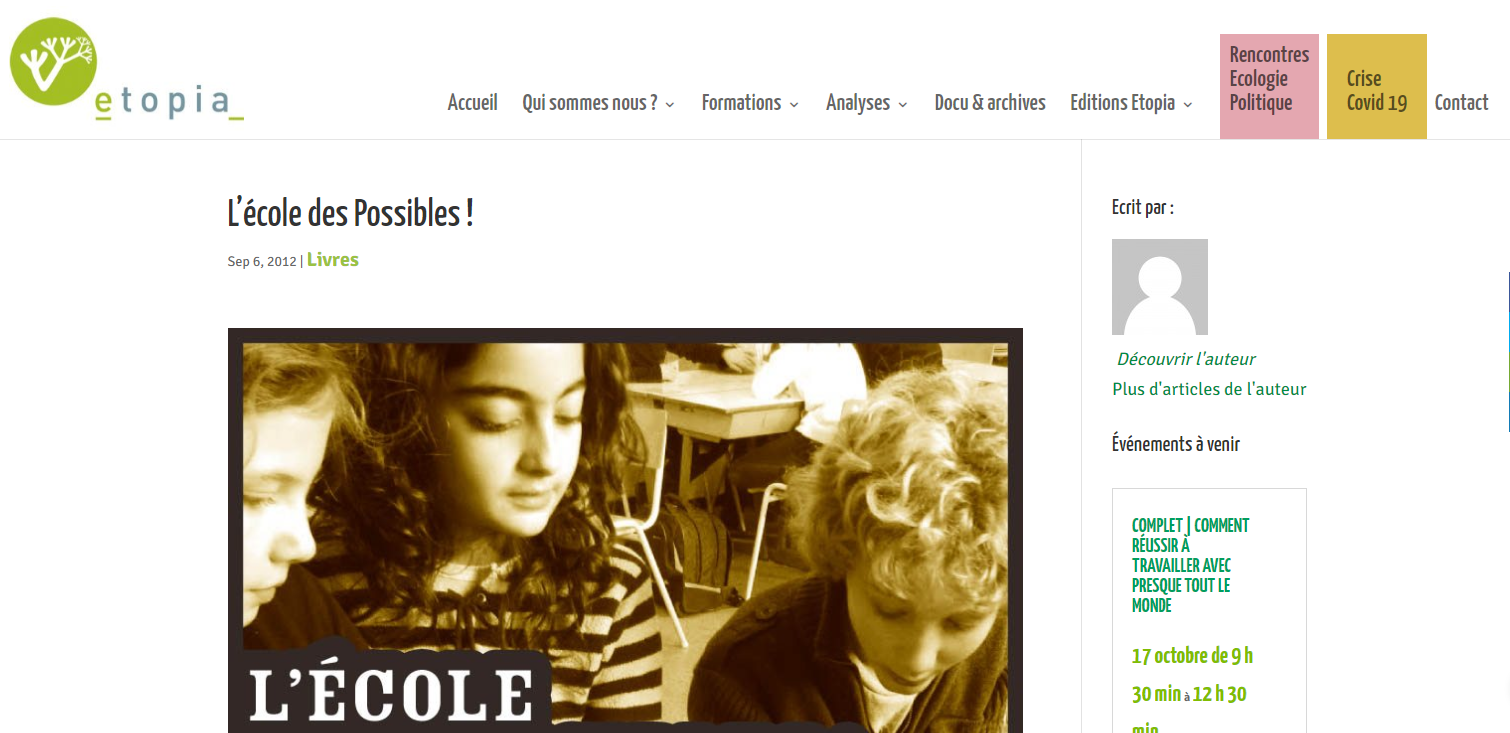1510x733 pixels.
Task: Expand the Formations menu chevron
Action: point(794,104)
